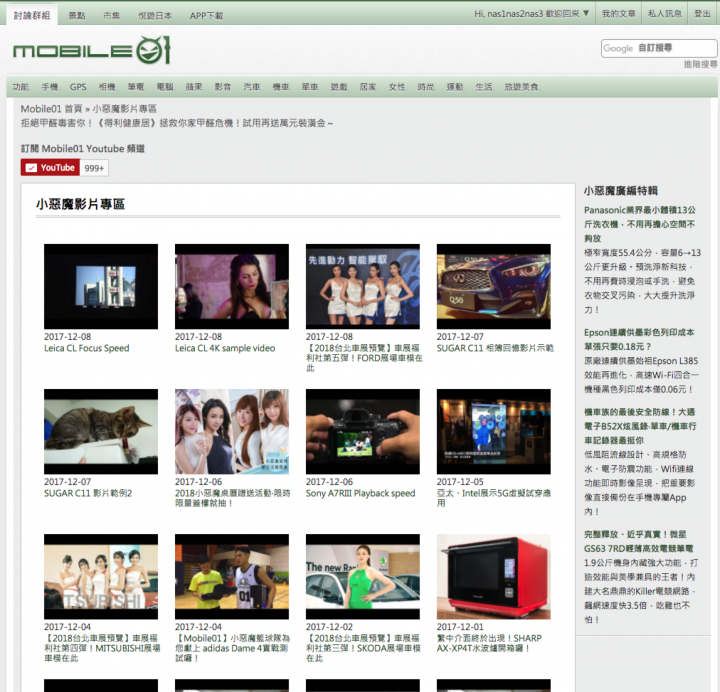Click SUGAR C11 相簿回憶影片示範 title
This screenshot has height=692, width=720.
(495, 349)
